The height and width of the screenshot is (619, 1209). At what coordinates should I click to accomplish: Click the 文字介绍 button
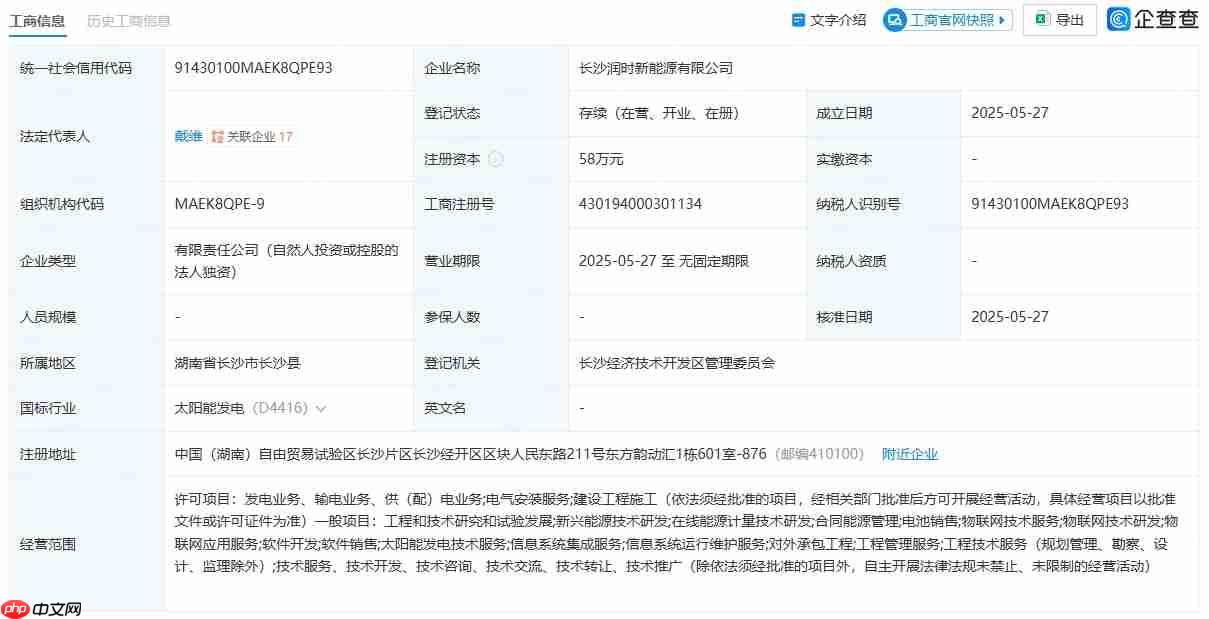tap(827, 19)
